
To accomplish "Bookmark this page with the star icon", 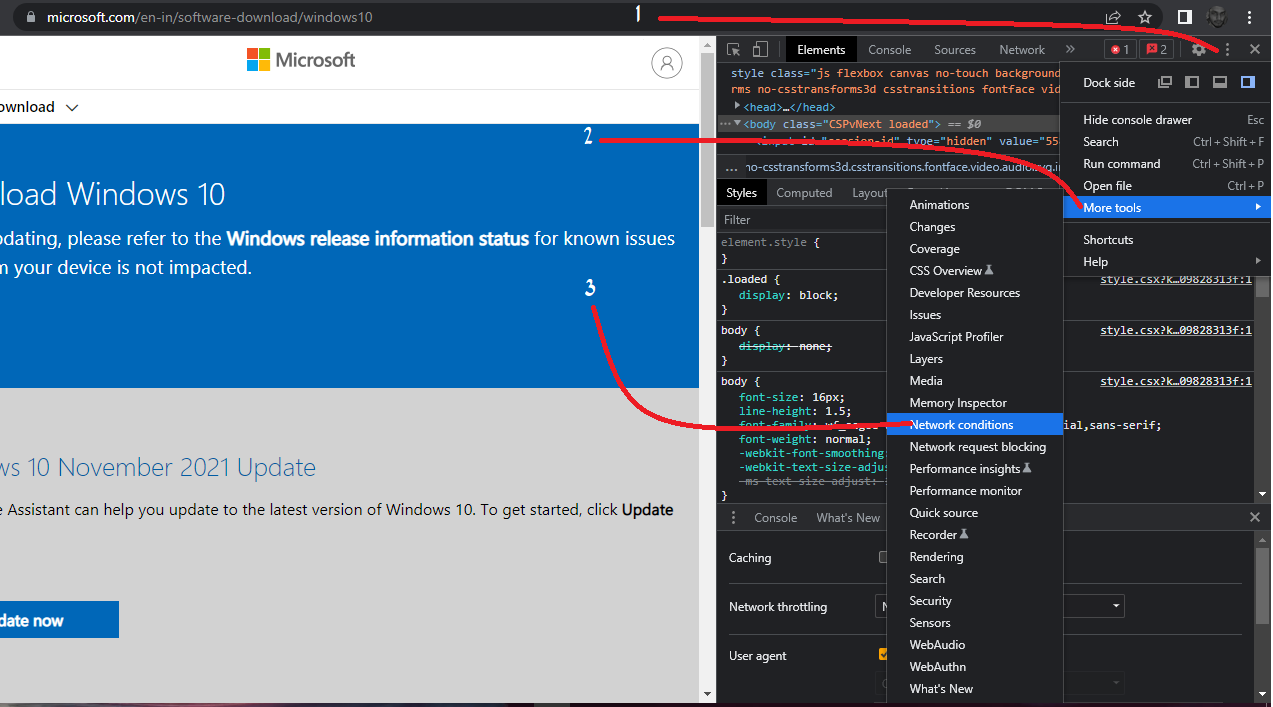I will coord(1145,17).
